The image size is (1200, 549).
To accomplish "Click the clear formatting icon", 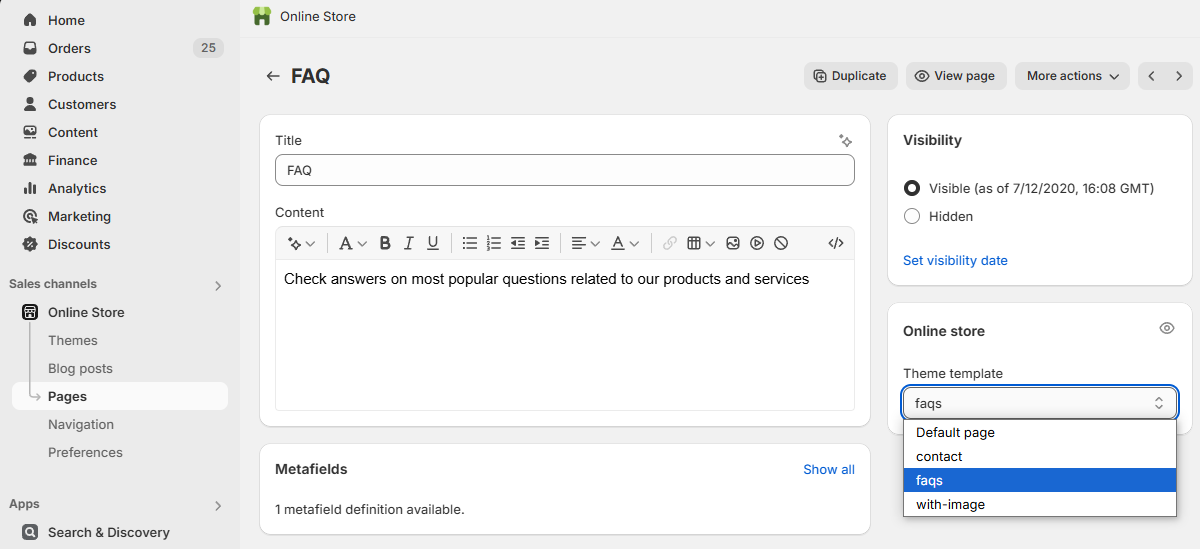I will pyautogui.click(x=781, y=243).
